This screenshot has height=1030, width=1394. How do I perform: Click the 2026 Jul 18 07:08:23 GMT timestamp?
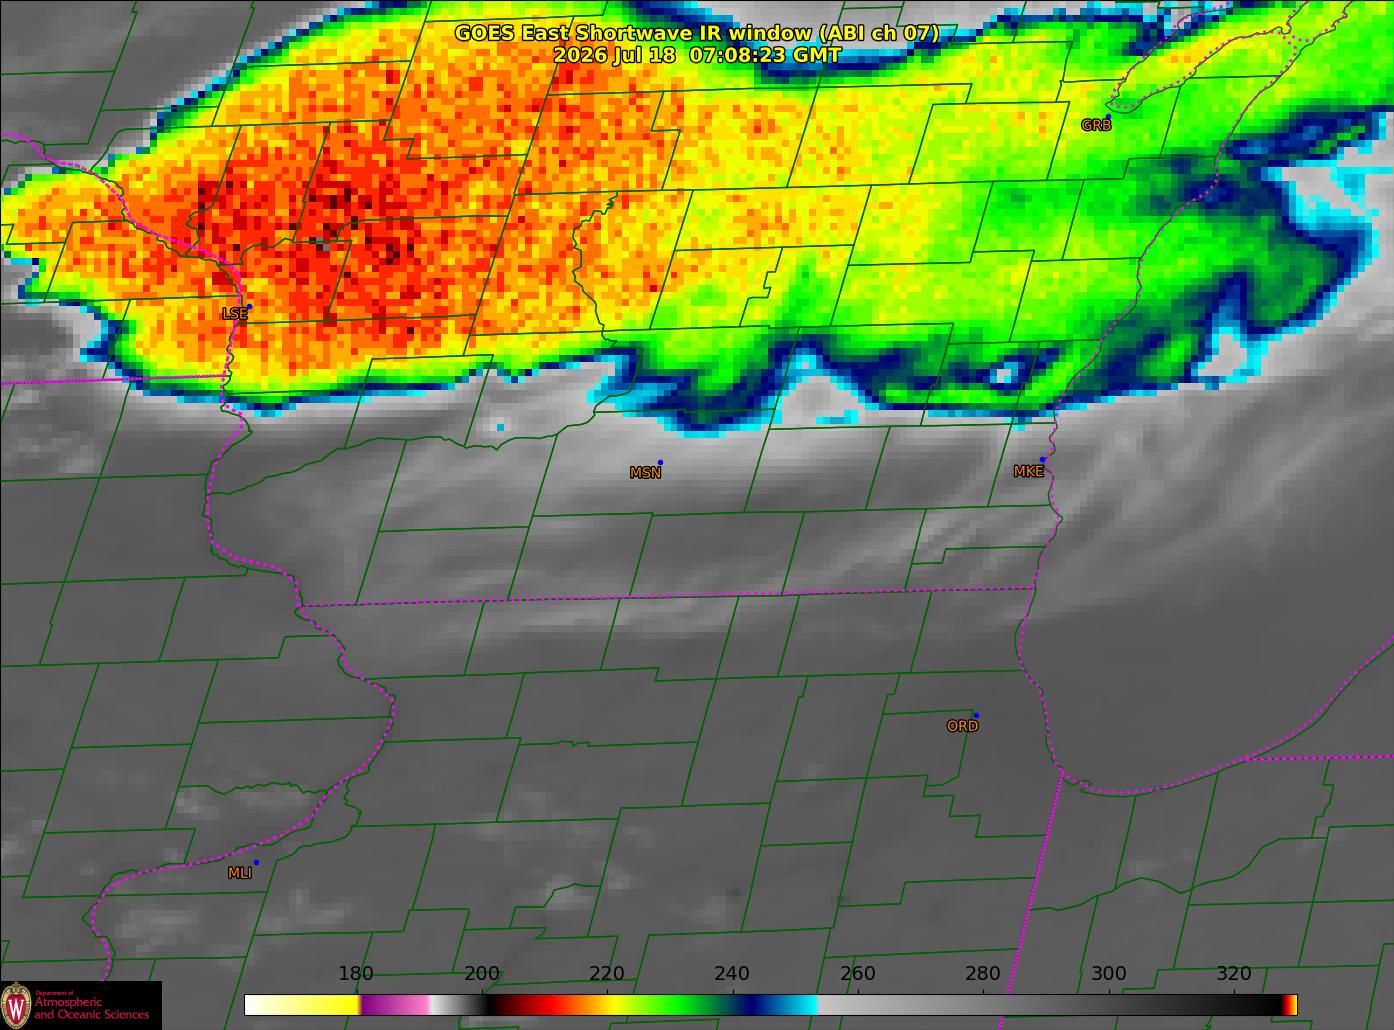coord(697,56)
